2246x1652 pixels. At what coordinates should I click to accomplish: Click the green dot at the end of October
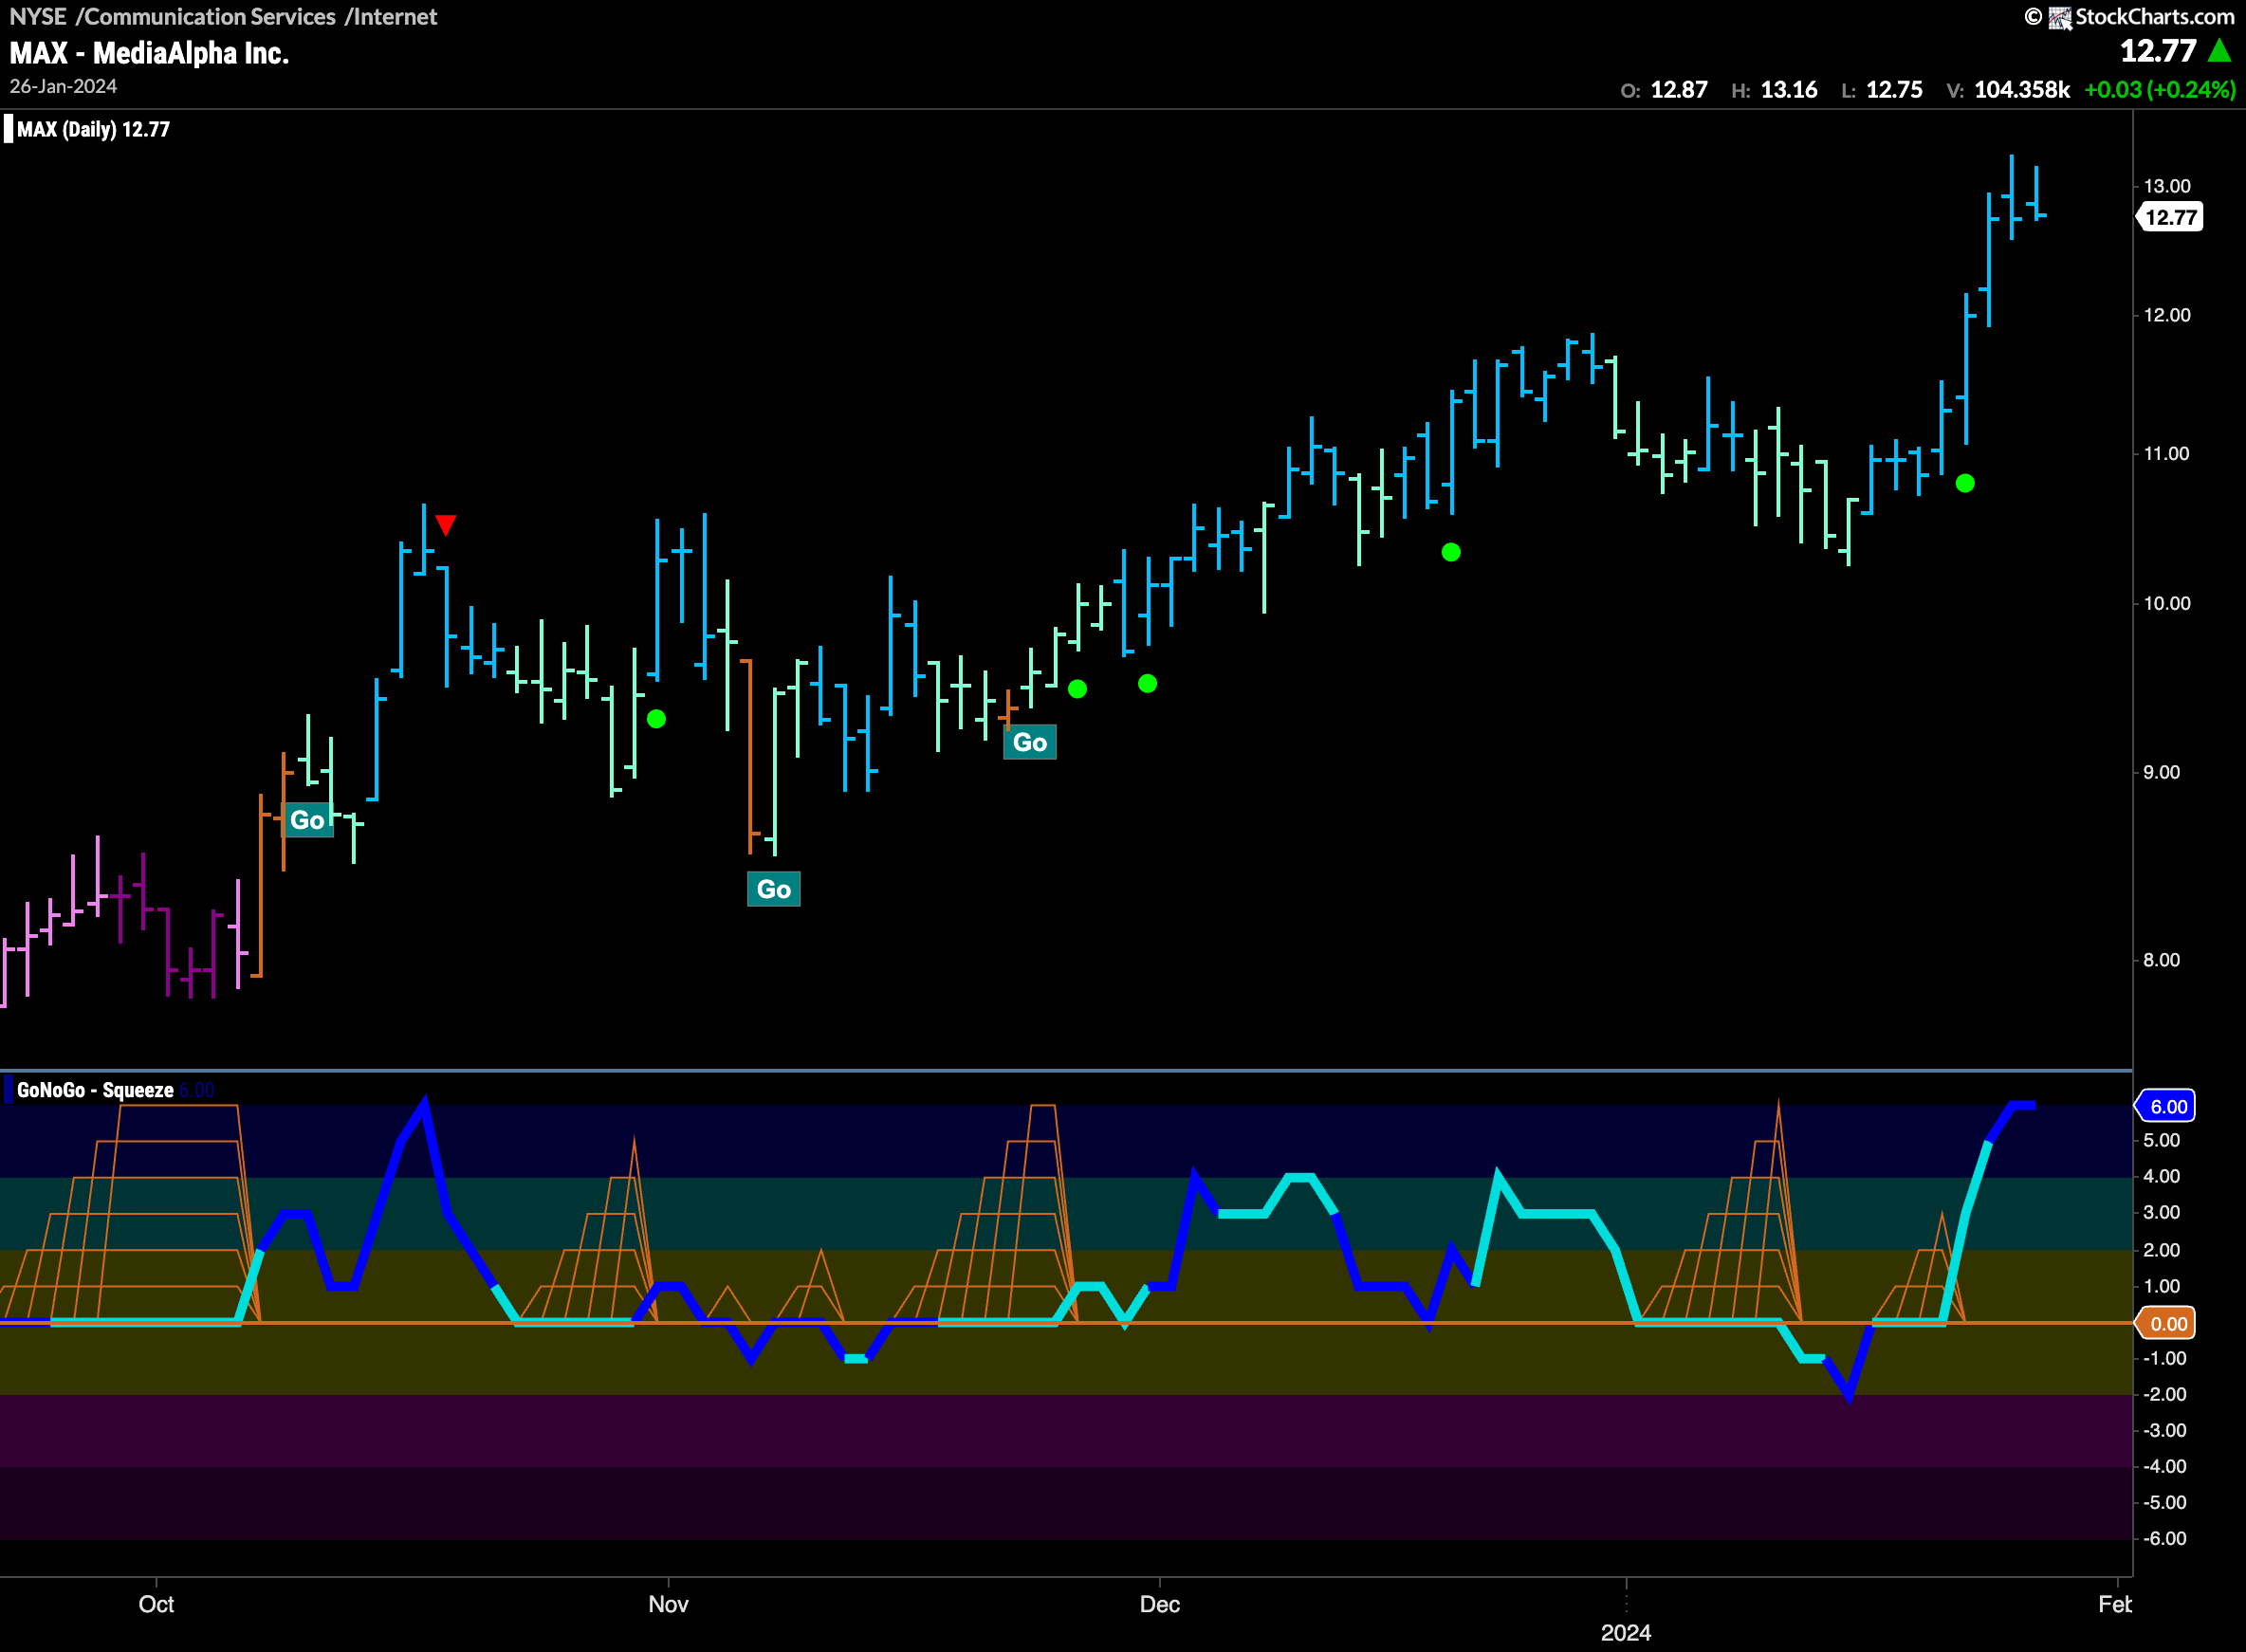pos(656,719)
